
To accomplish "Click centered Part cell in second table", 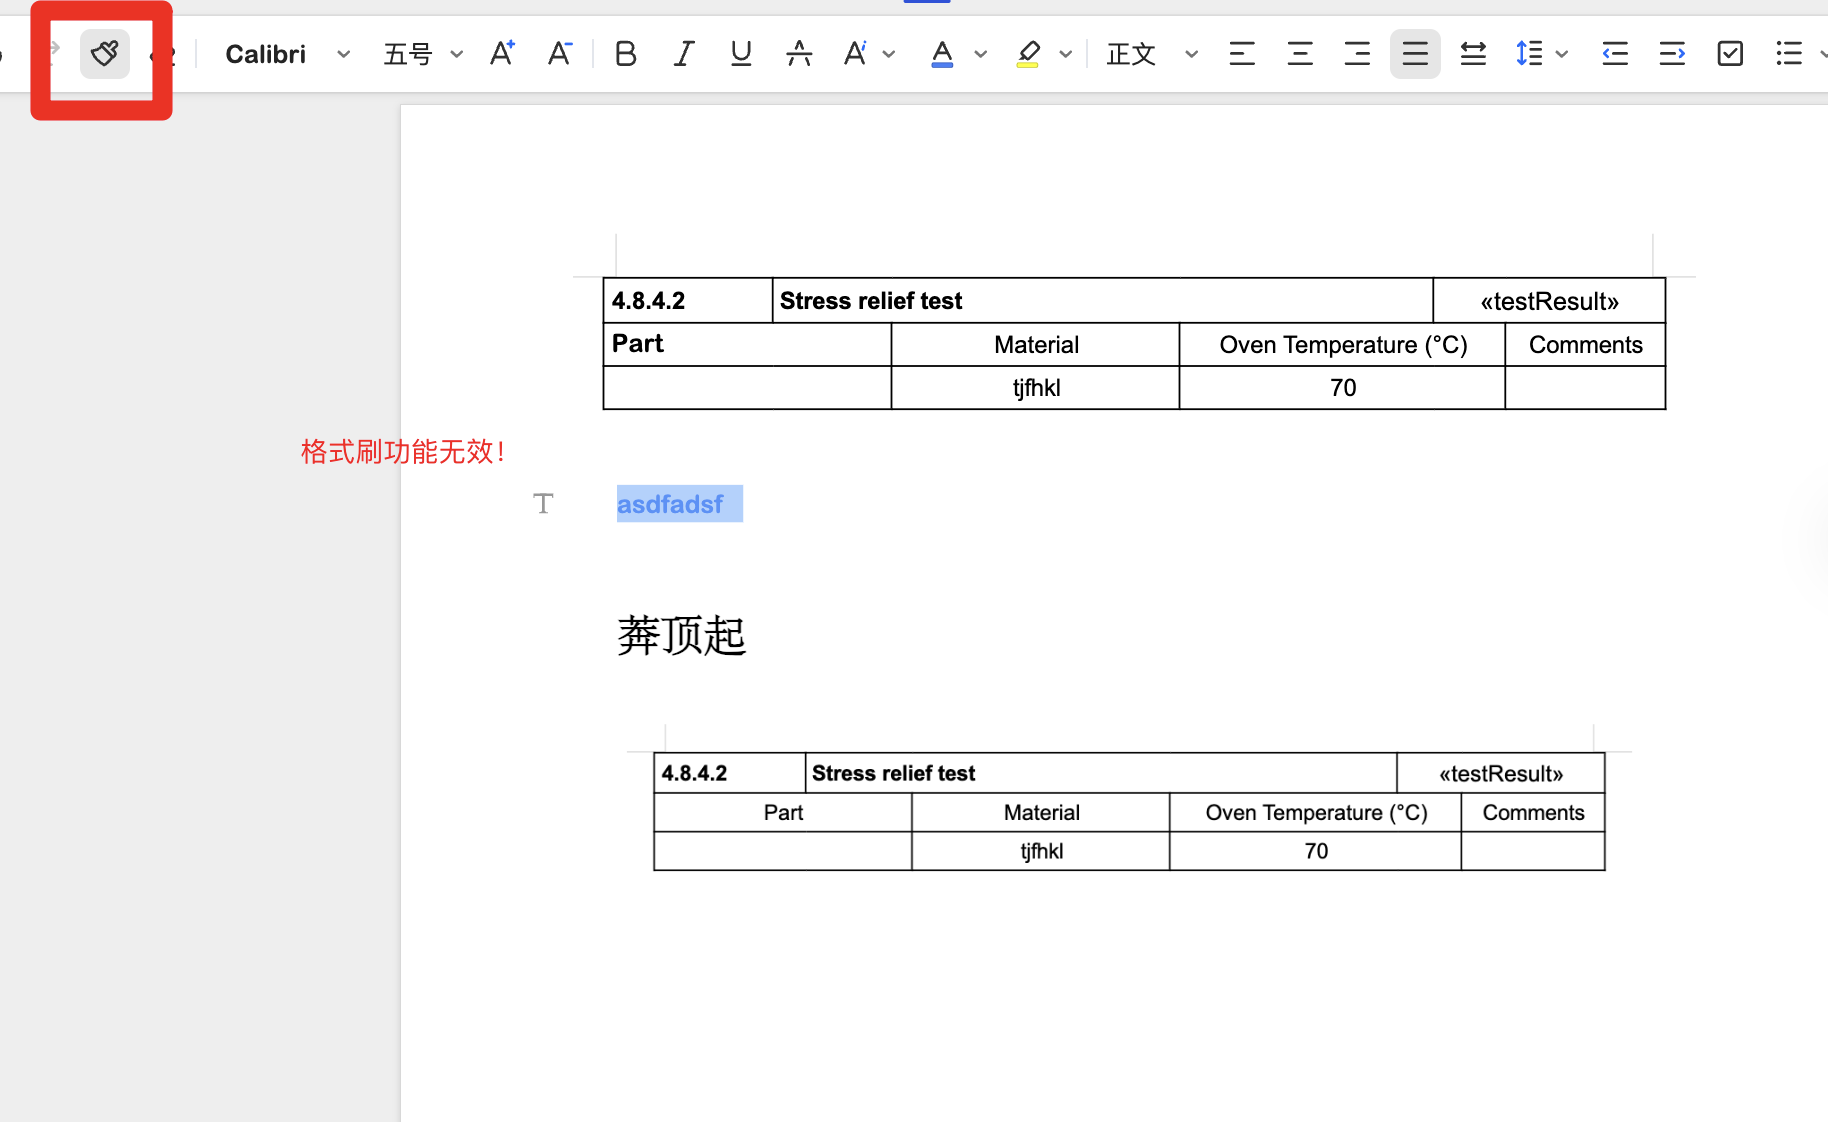I will [783, 812].
